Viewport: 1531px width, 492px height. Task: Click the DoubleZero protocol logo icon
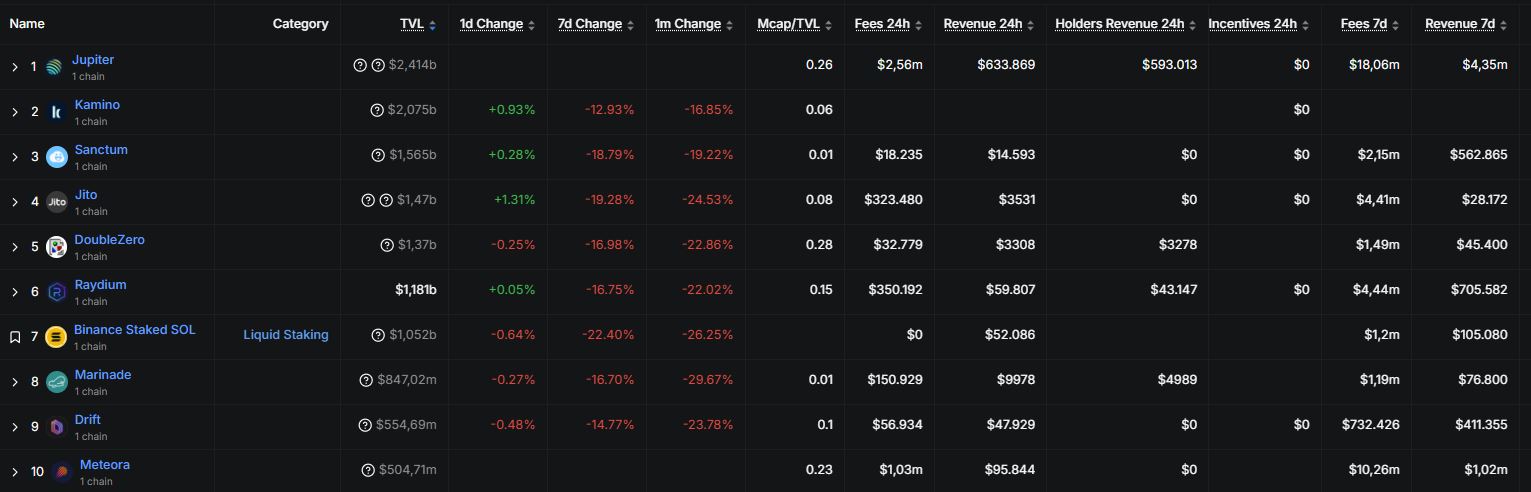point(57,247)
